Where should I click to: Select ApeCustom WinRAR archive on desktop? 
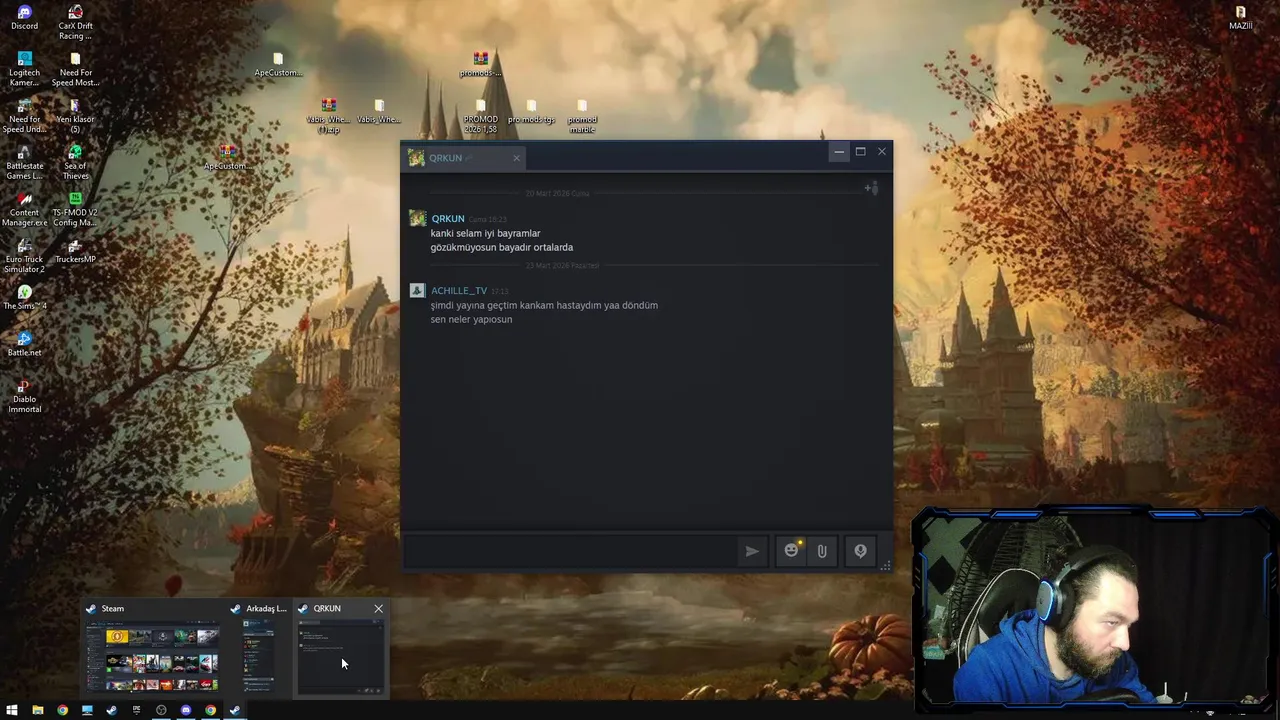point(228,157)
